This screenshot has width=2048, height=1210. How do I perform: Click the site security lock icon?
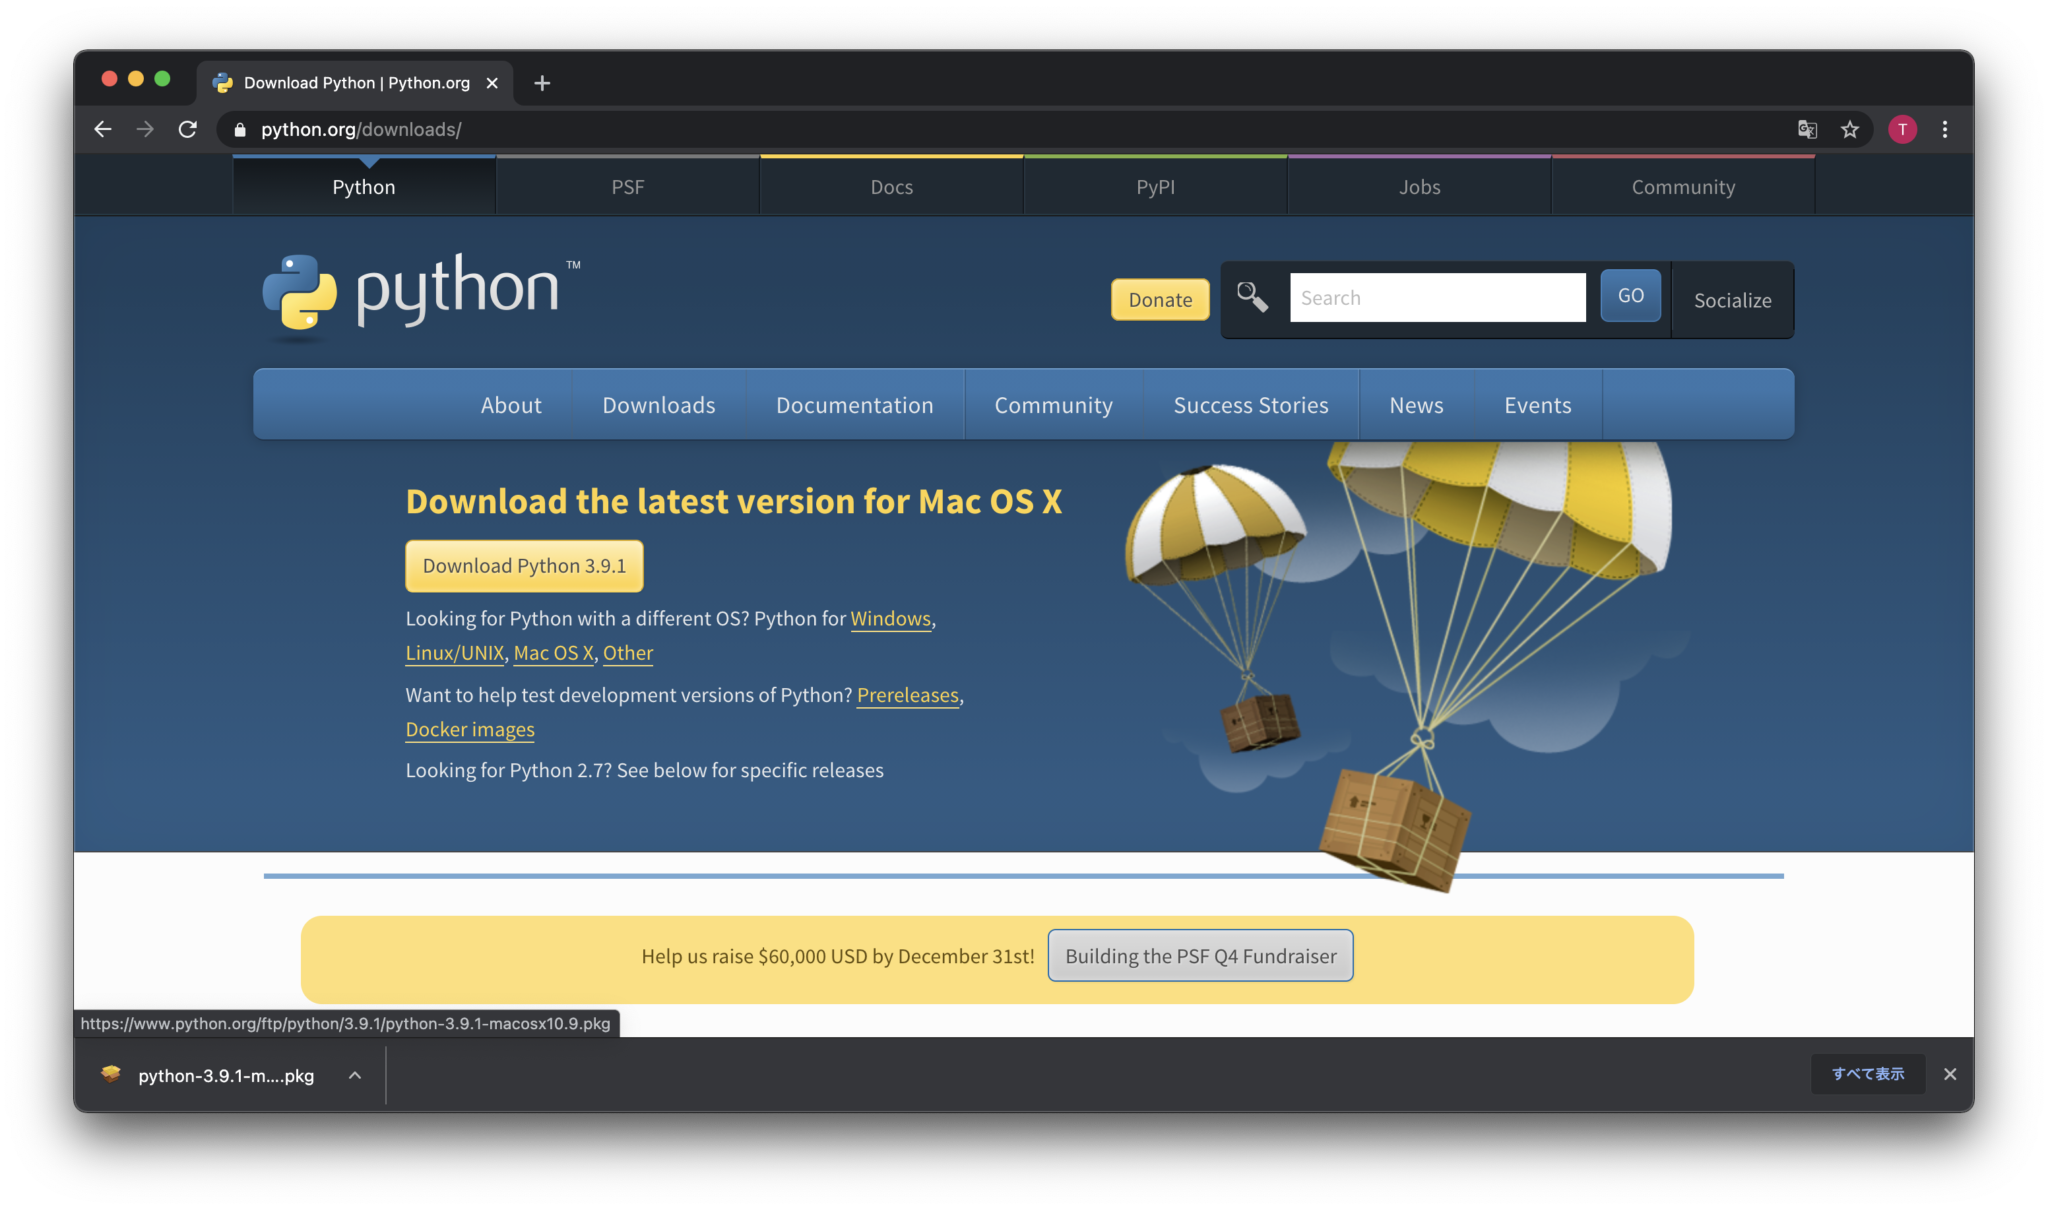[x=240, y=129]
